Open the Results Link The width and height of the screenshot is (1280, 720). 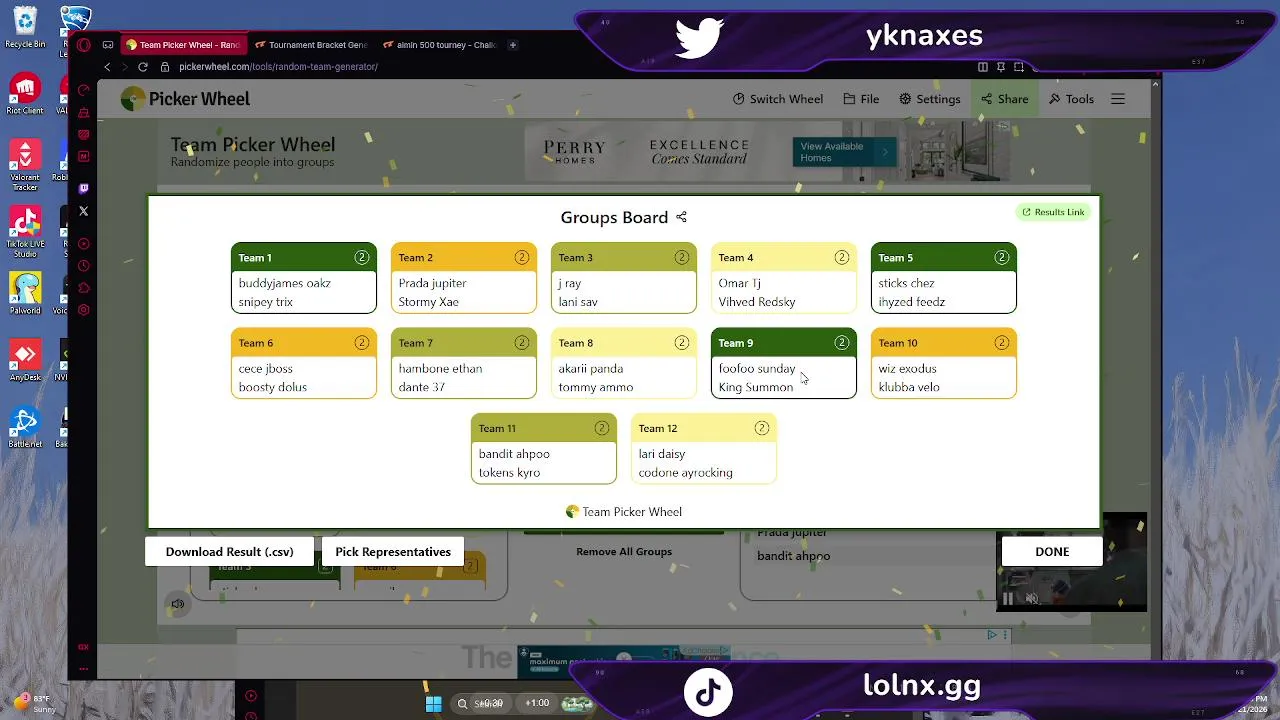pos(1053,212)
